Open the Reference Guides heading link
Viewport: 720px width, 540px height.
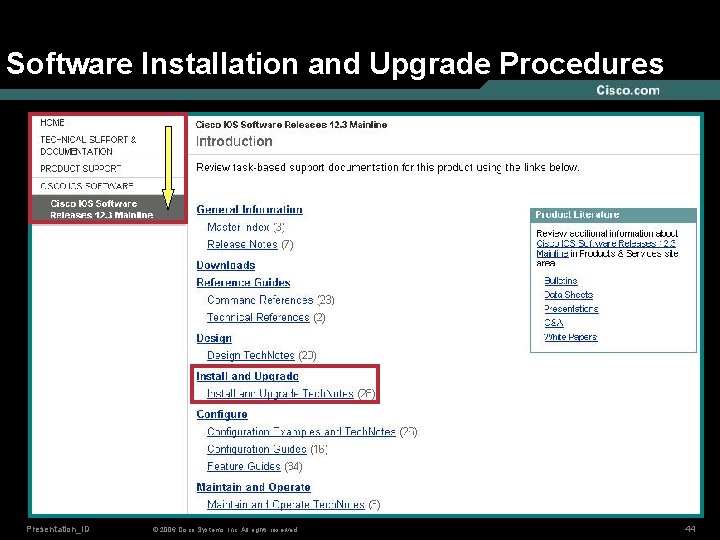[243, 282]
